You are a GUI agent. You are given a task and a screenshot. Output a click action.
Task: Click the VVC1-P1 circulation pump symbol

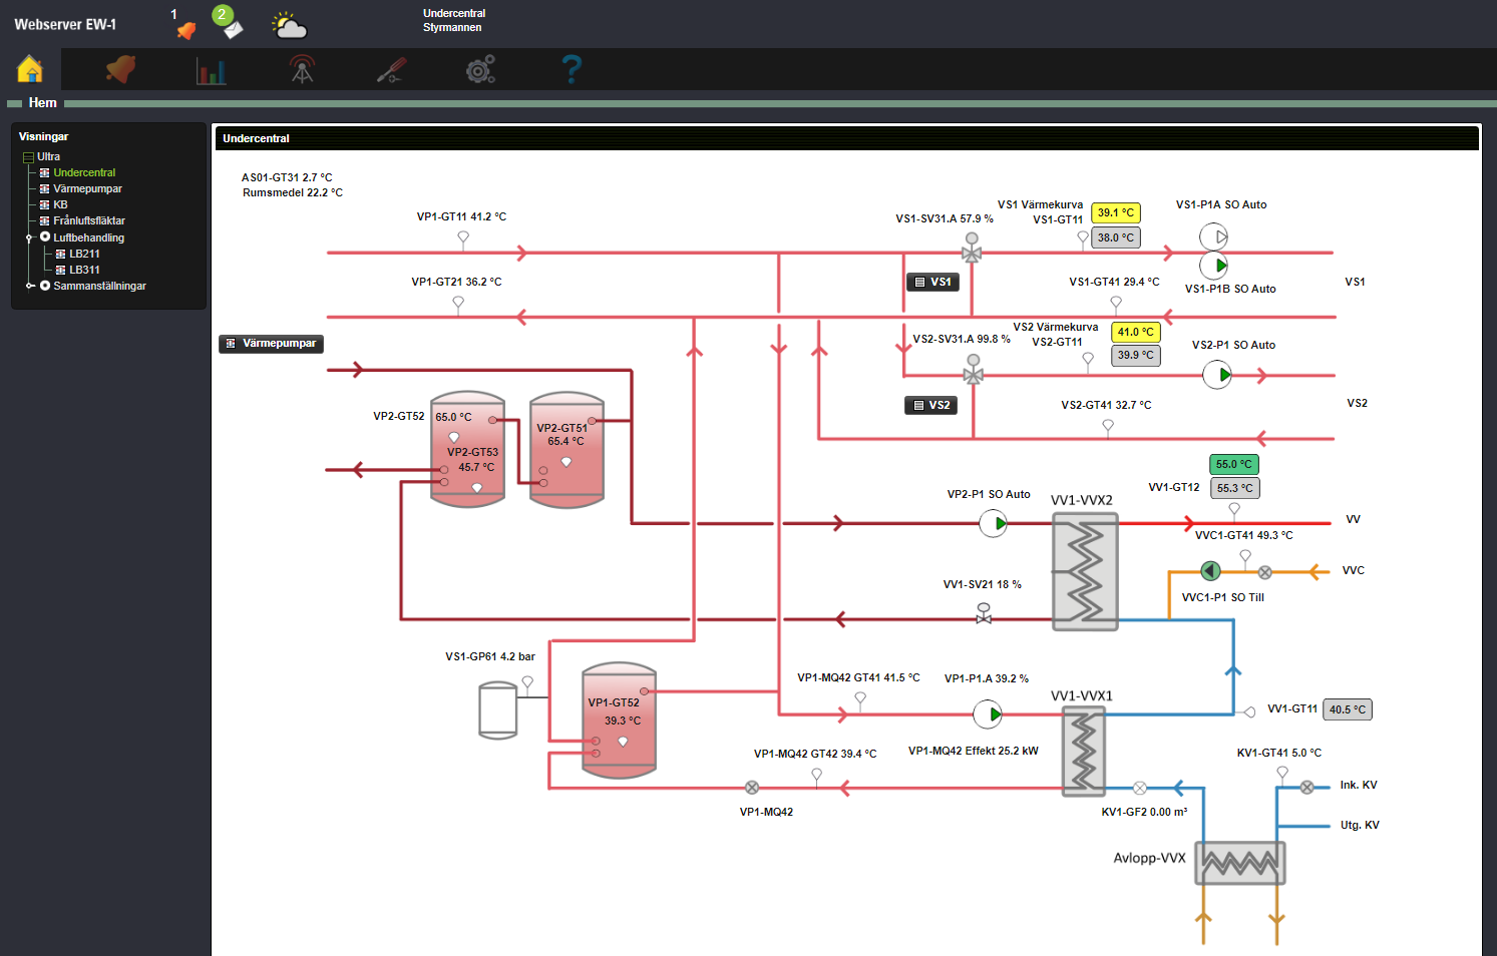click(1210, 571)
